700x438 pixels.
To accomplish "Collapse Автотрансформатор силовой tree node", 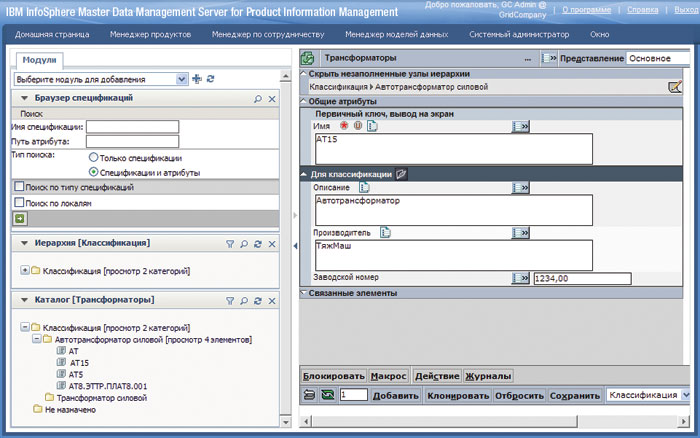I will coord(37,339).
